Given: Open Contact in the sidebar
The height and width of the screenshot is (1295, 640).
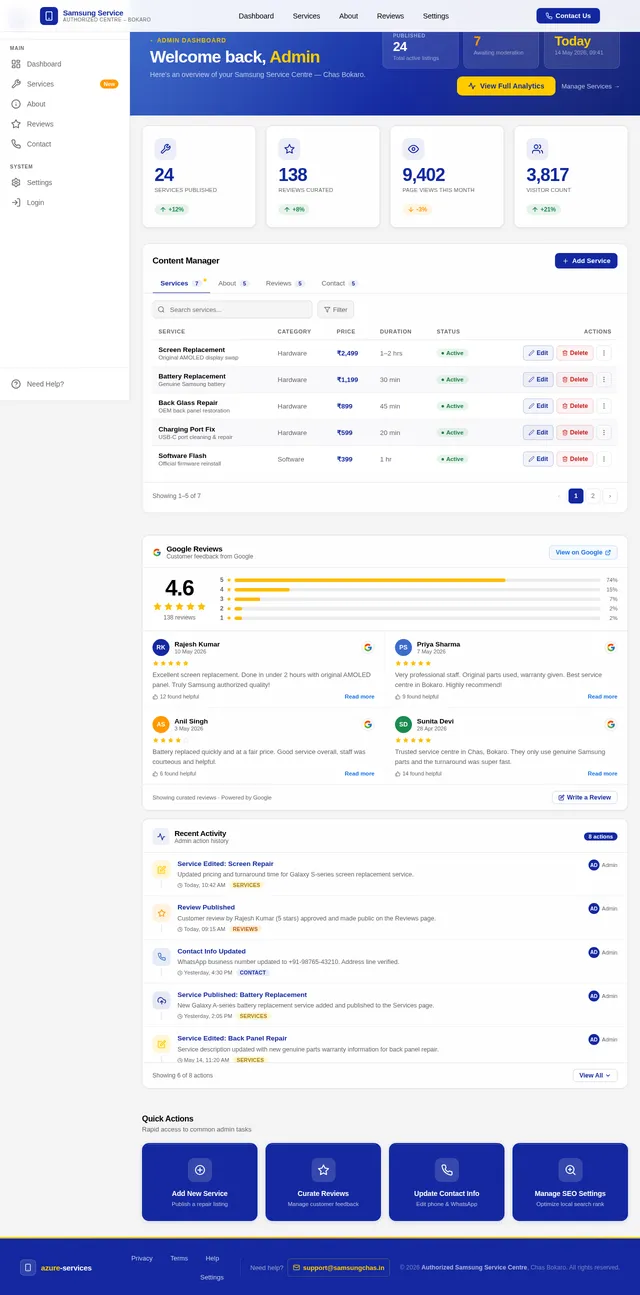Looking at the screenshot, I should coord(65,144).
